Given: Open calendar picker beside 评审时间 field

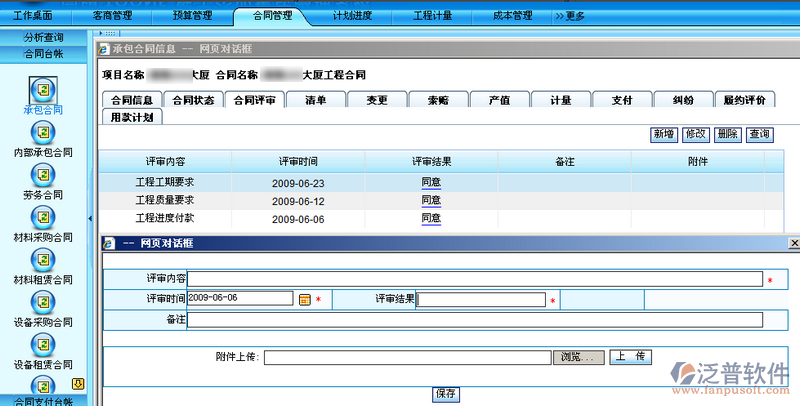Looking at the screenshot, I should click(x=305, y=299).
